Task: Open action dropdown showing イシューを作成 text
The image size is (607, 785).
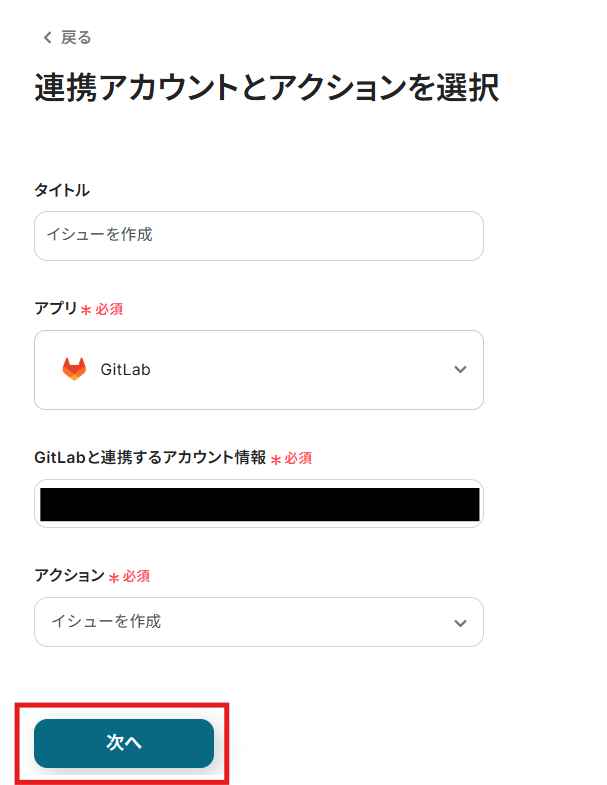Action: tap(106, 622)
